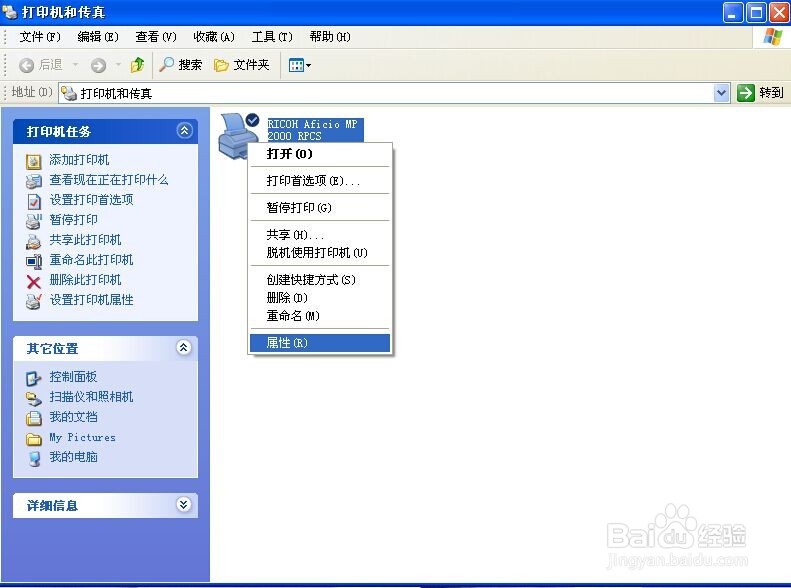The image size is (791, 588).
Task: Click the 查看现在正在打印什么 link
Action: tap(109, 180)
